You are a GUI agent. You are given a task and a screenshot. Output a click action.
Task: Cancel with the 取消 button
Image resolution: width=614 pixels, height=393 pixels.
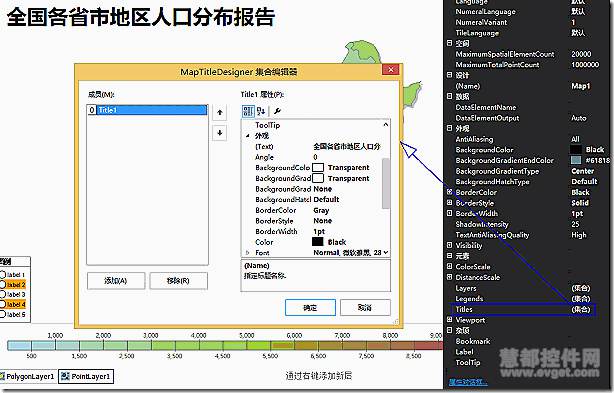point(365,308)
